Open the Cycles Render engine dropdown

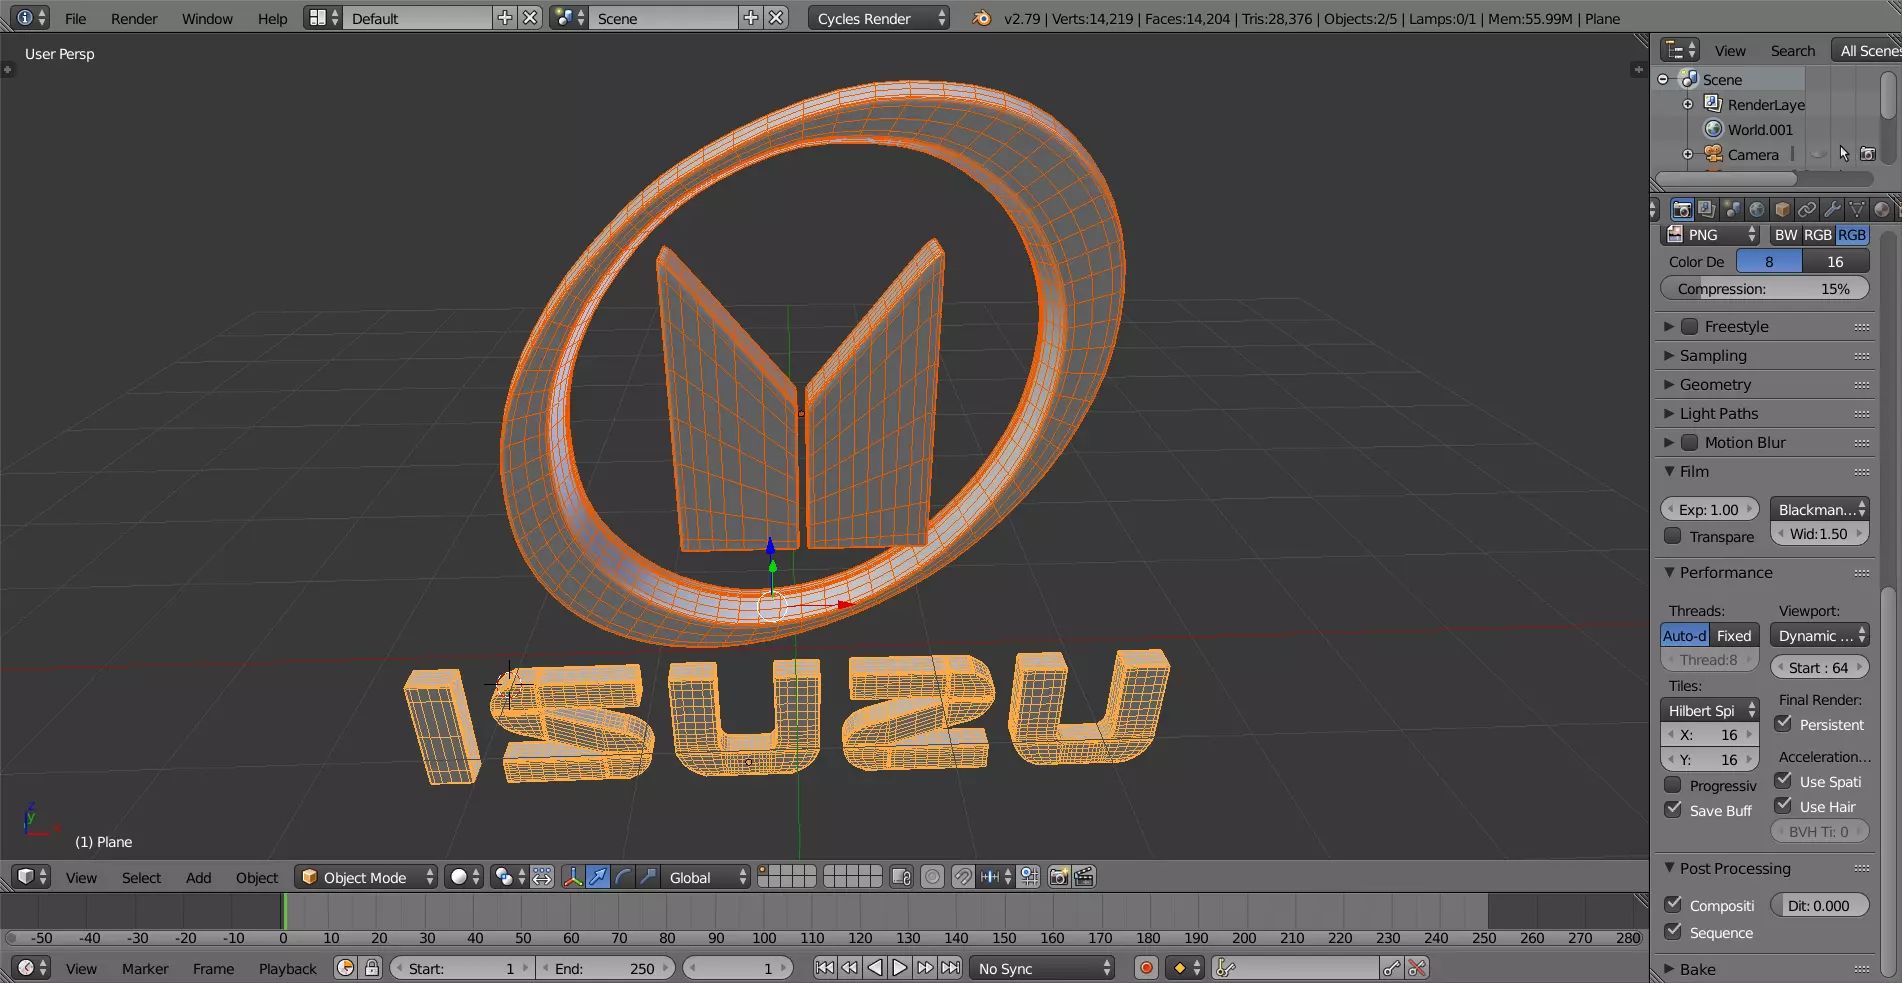tap(878, 18)
